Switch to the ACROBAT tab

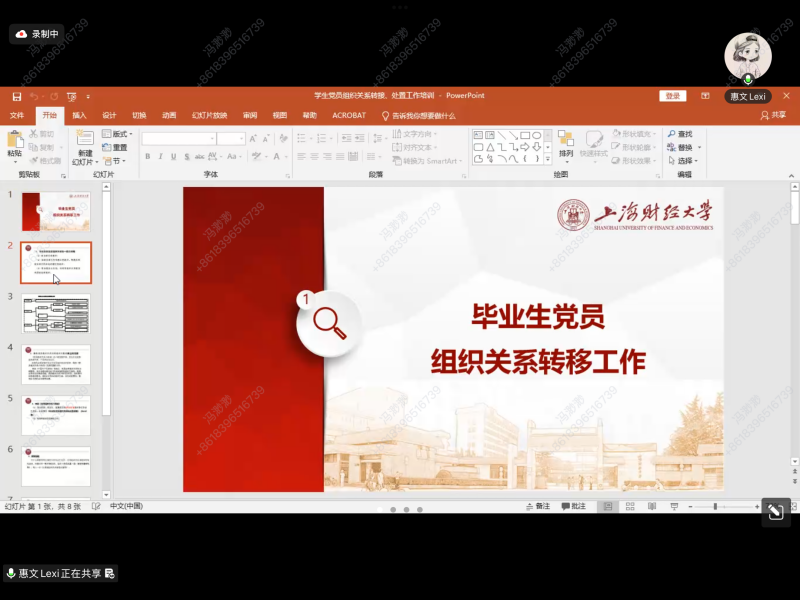point(349,115)
